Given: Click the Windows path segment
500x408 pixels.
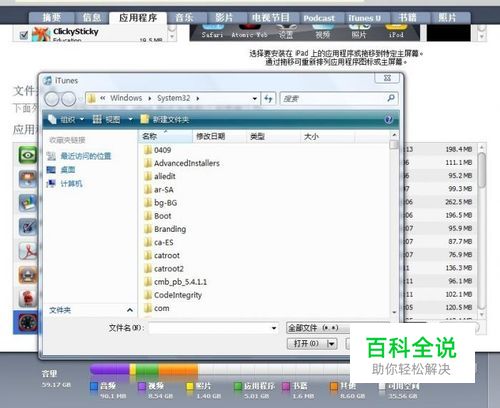Looking at the screenshot, I should click(126, 98).
